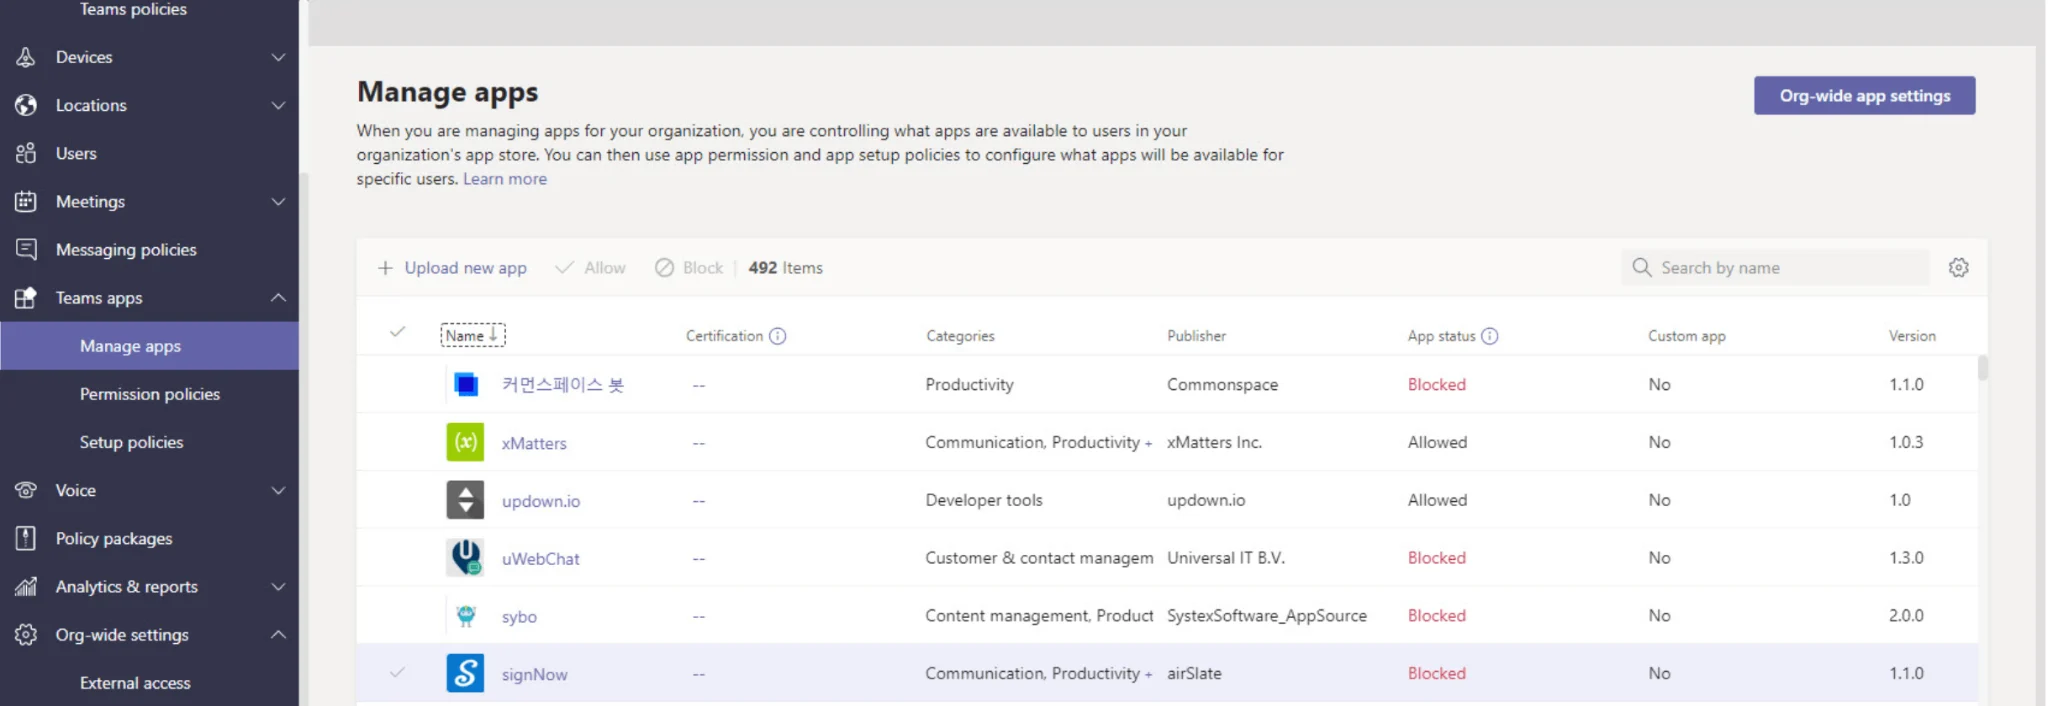This screenshot has width=2048, height=706.
Task: Click the updown.io app icon
Action: click(465, 500)
